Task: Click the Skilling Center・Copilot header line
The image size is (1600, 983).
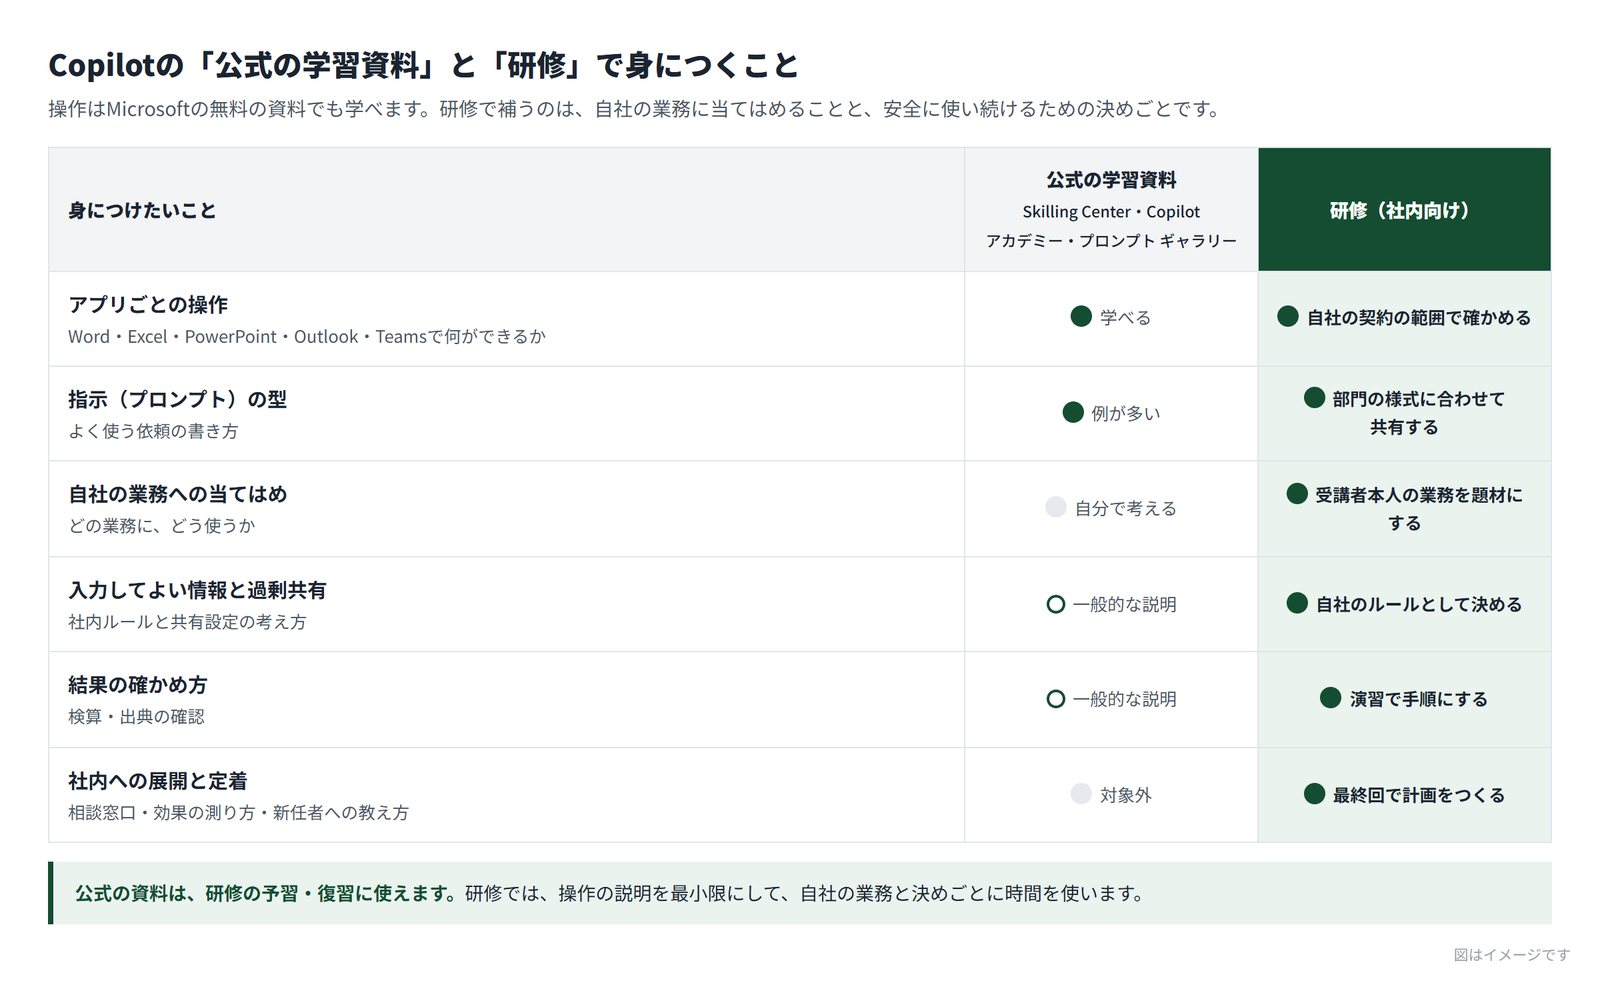Action: (x=1111, y=212)
